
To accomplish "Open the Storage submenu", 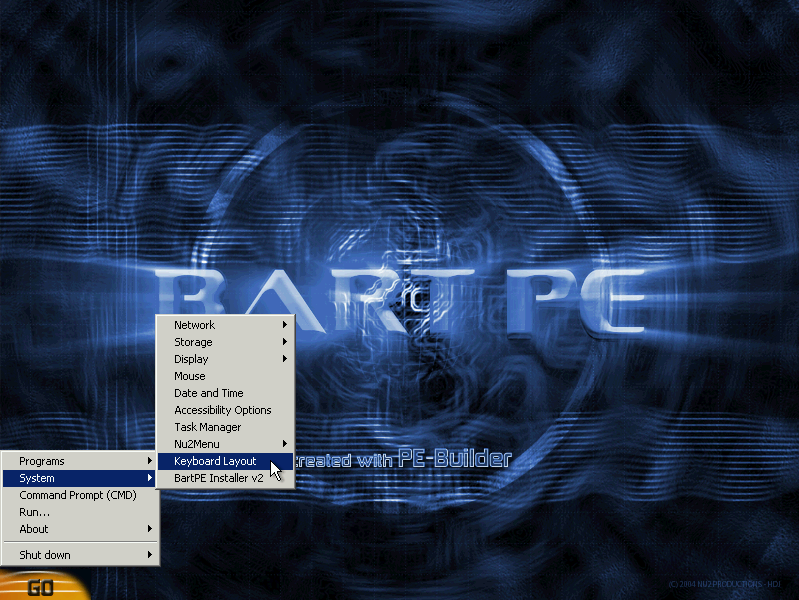I will coord(225,342).
